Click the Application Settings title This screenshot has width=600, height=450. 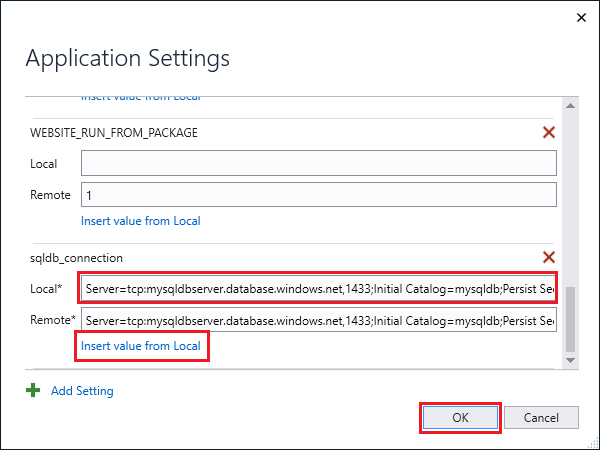click(128, 59)
